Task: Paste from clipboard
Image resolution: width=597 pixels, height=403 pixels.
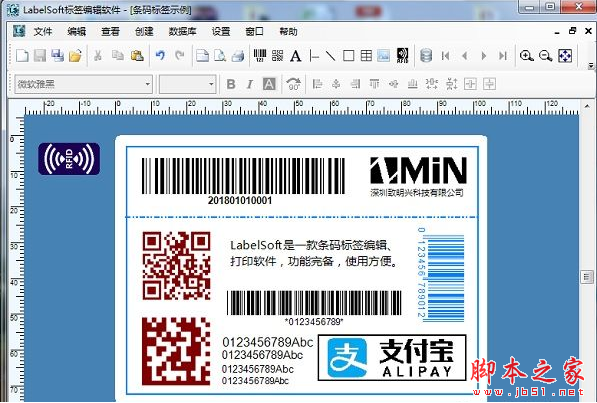Action: point(137,56)
